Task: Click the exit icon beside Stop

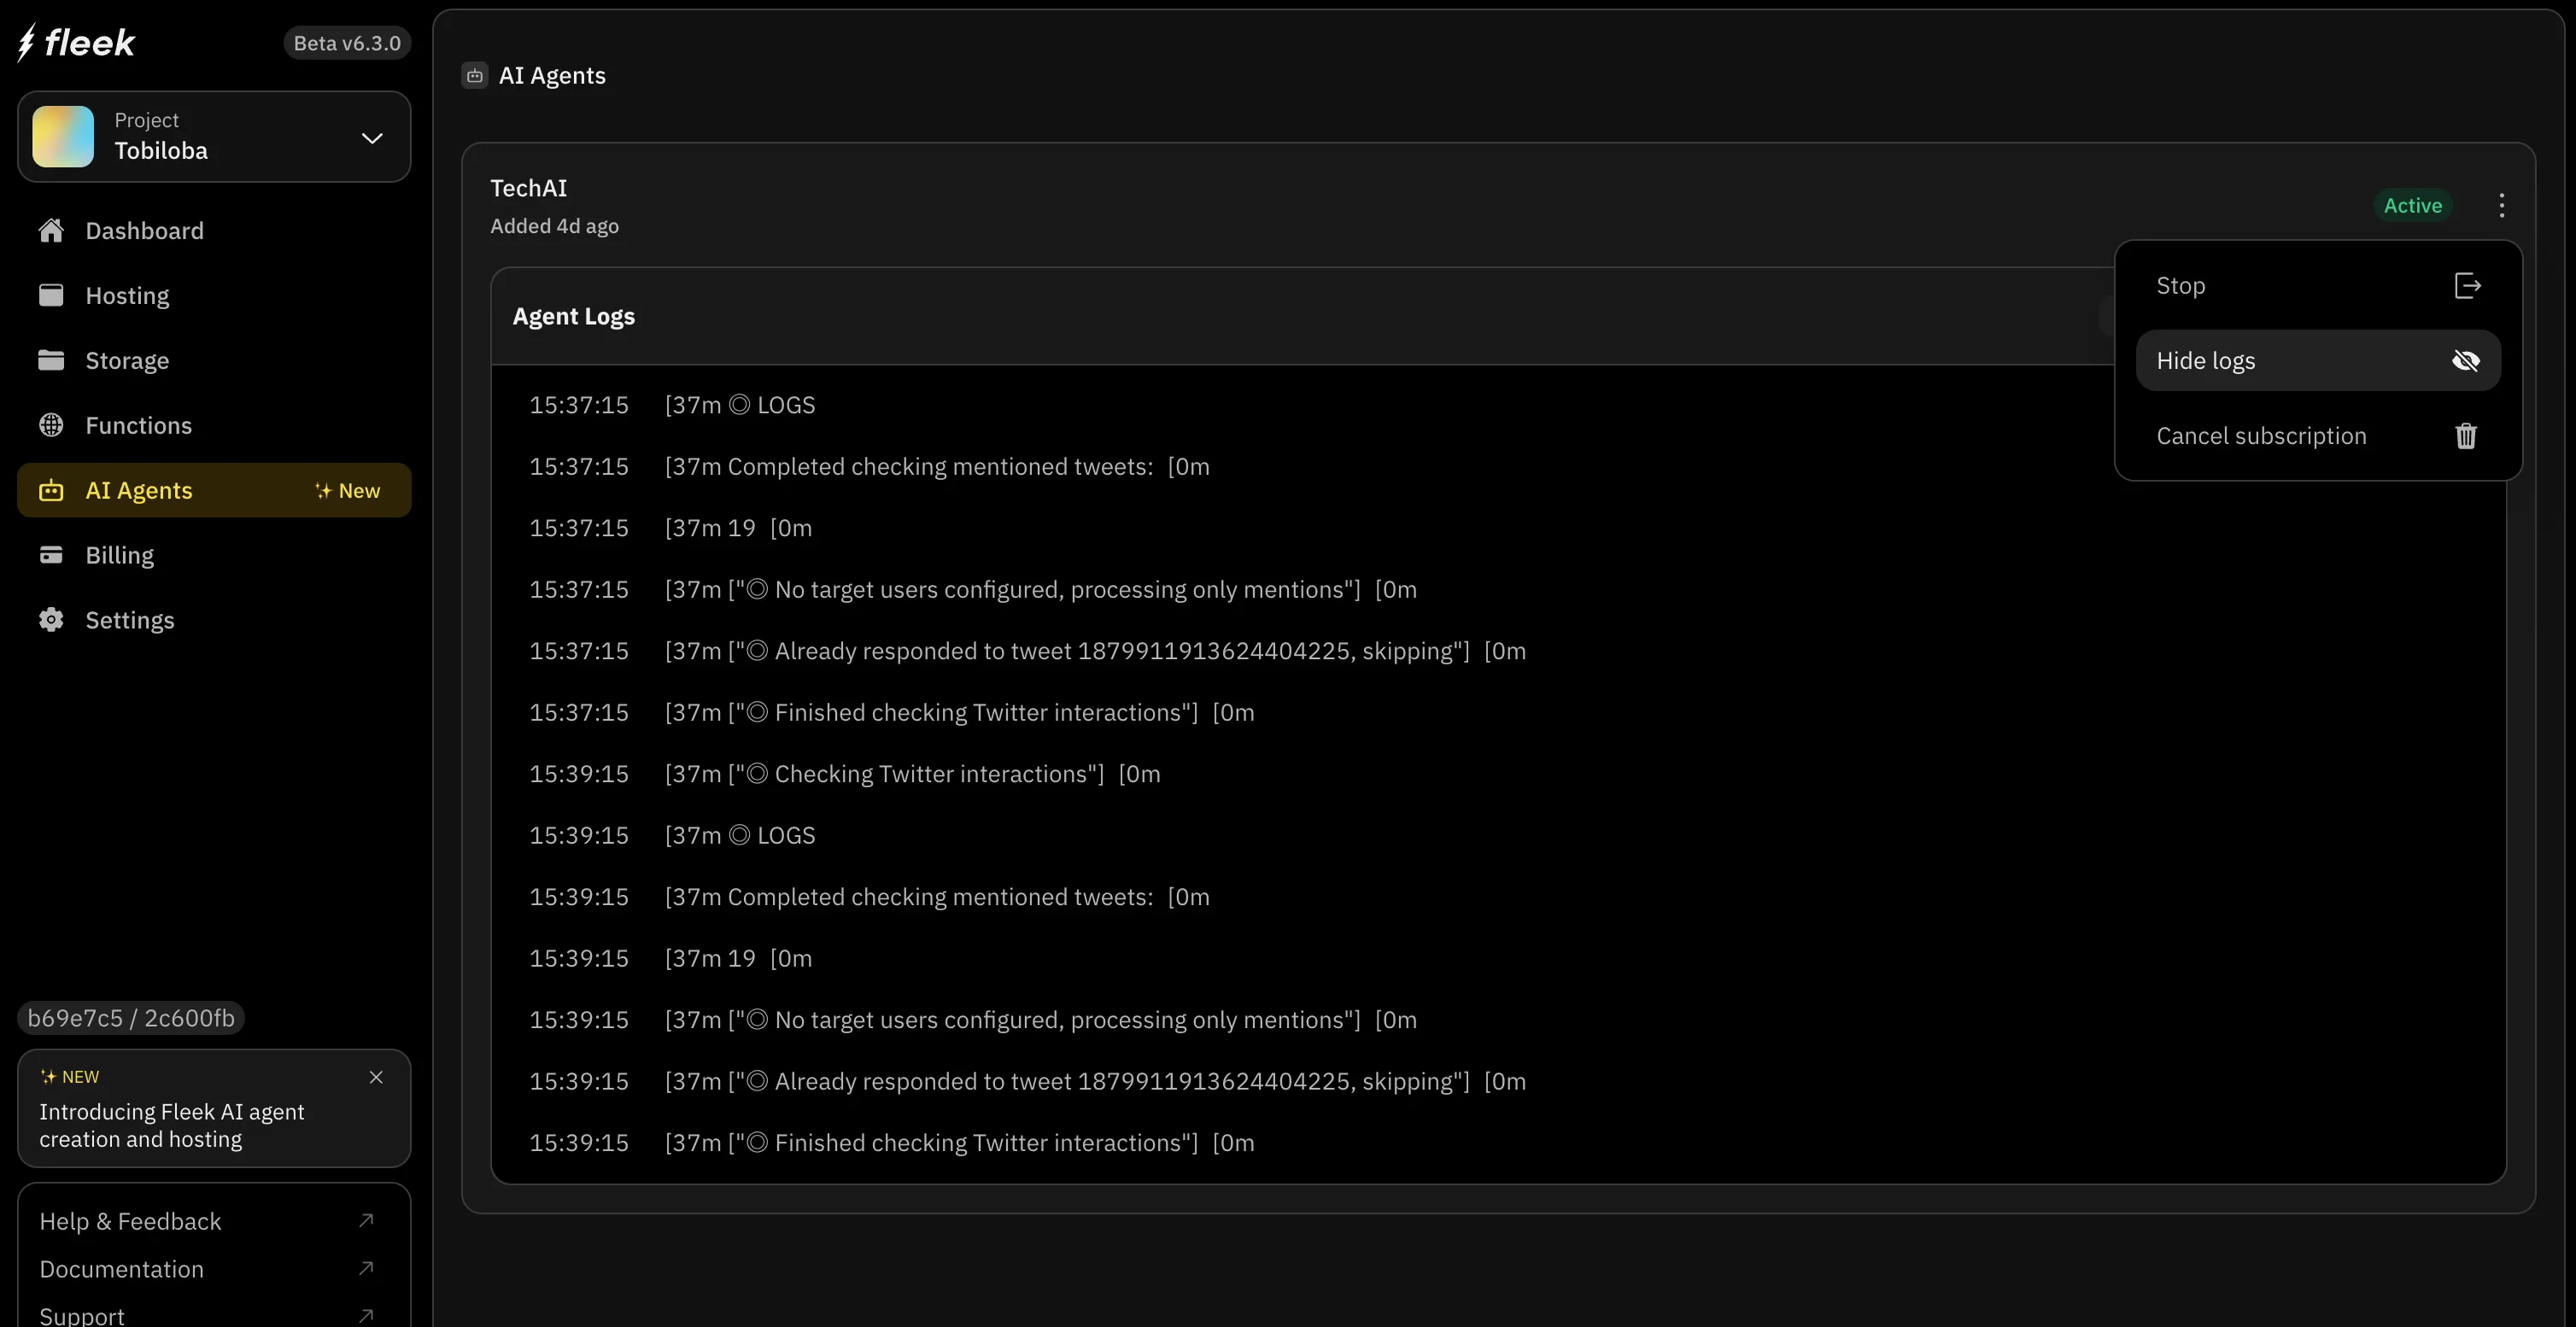Action: pos(2468,285)
